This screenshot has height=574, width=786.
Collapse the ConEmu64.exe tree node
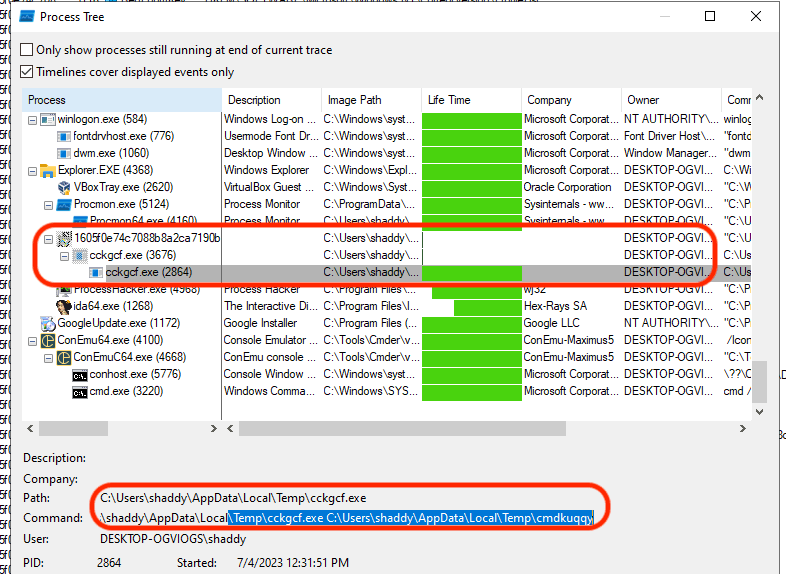point(32,342)
